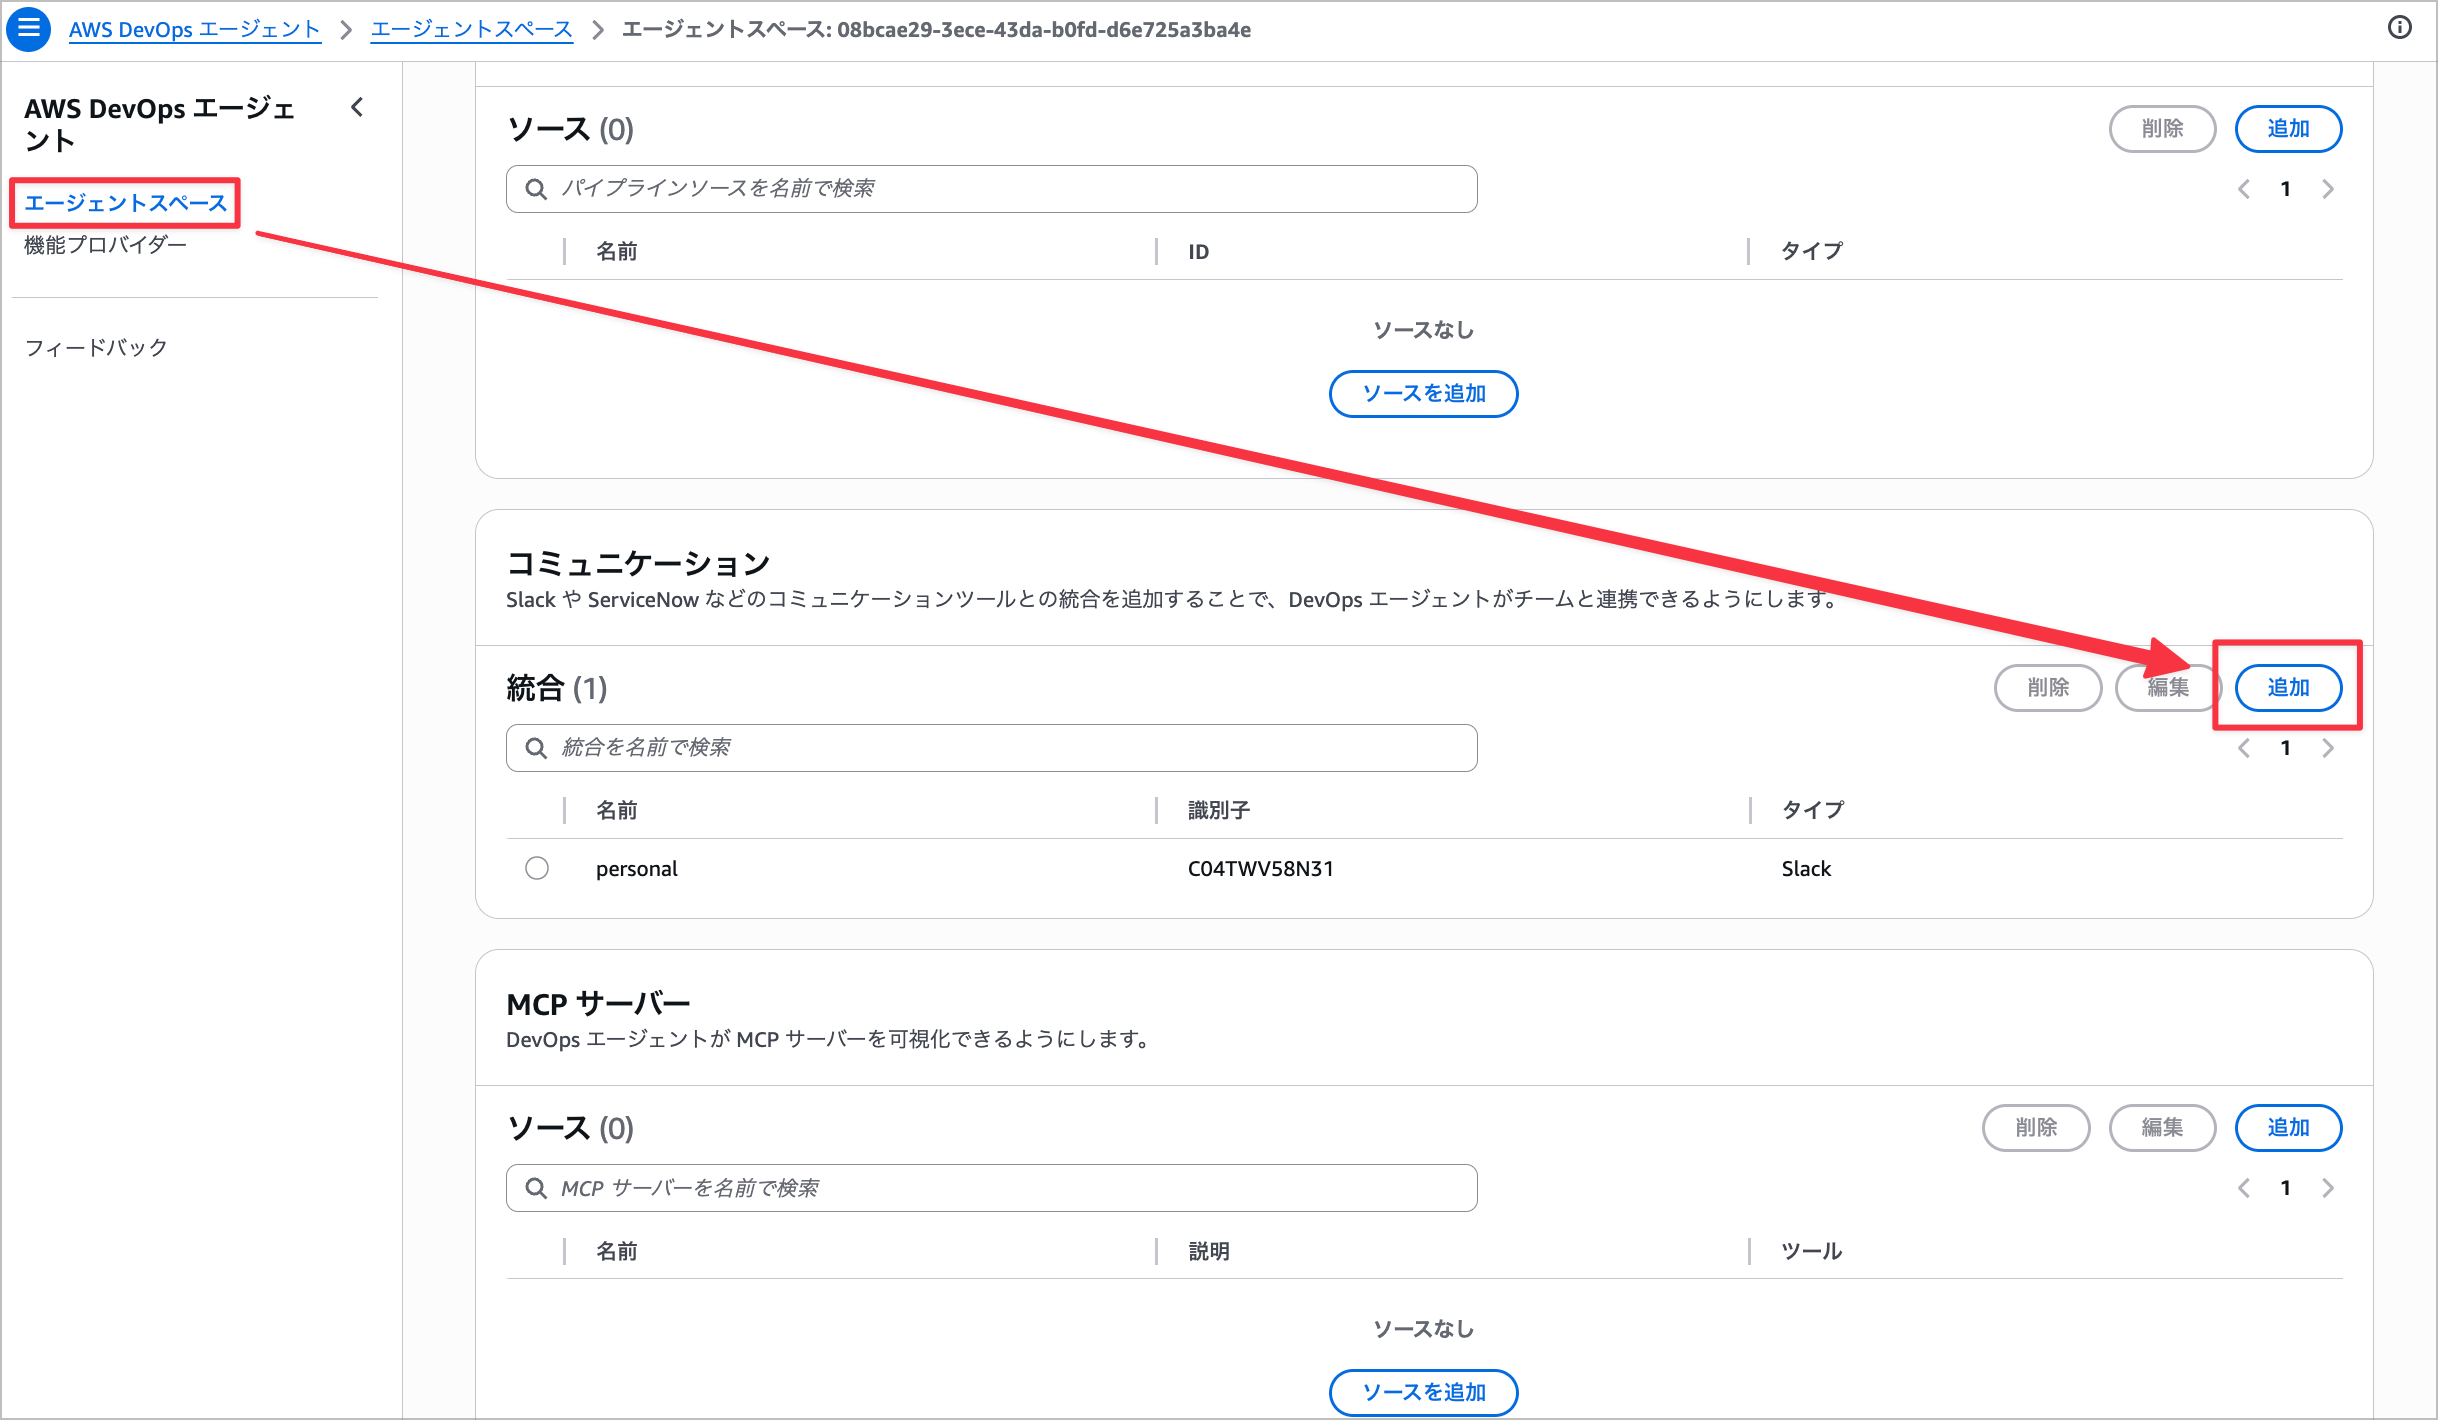Click ソースを追加 in pipeline sources section
Viewport: 2438px width, 1420px height.
click(x=1423, y=394)
